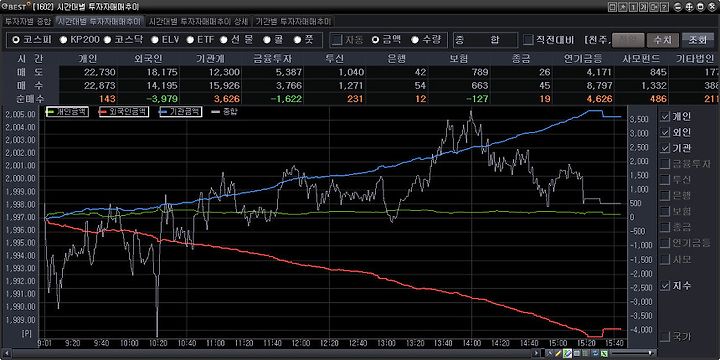Open the 시간대별 투자자매매추이 tab
The image size is (720, 360).
tap(99, 21)
